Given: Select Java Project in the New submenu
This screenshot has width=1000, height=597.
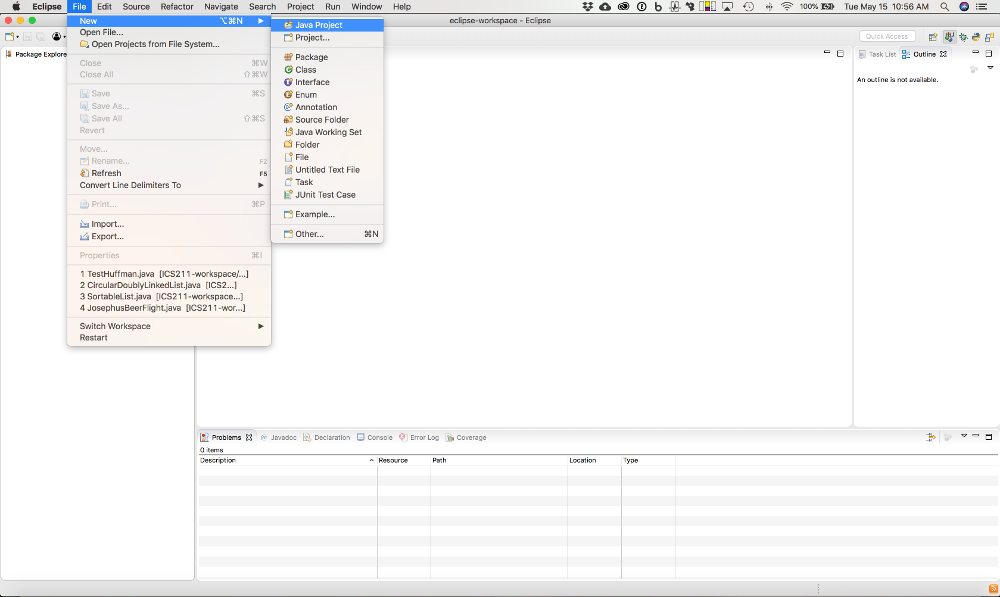Looking at the screenshot, I should pos(318,25).
